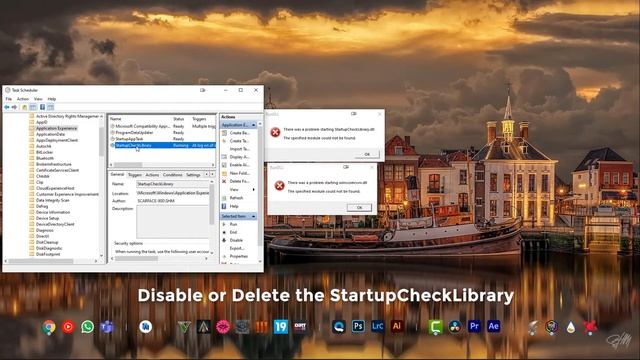Select the Data Integrity Scan folder
This screenshot has width=640, height=360.
(x=53, y=200)
